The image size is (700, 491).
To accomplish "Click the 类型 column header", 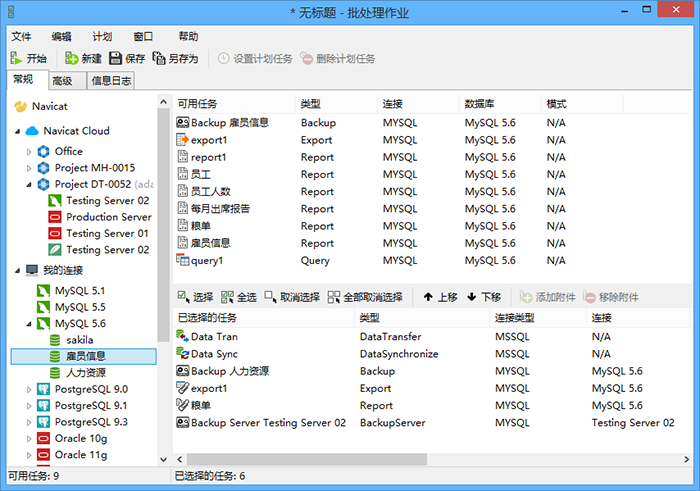I will 310,104.
